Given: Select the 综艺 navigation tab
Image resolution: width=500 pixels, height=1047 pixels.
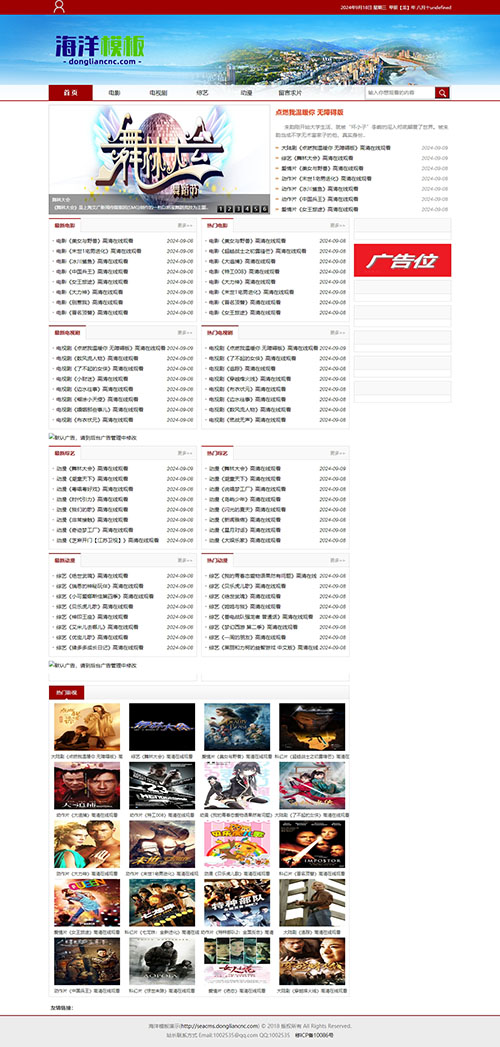Looking at the screenshot, I should [x=202, y=93].
